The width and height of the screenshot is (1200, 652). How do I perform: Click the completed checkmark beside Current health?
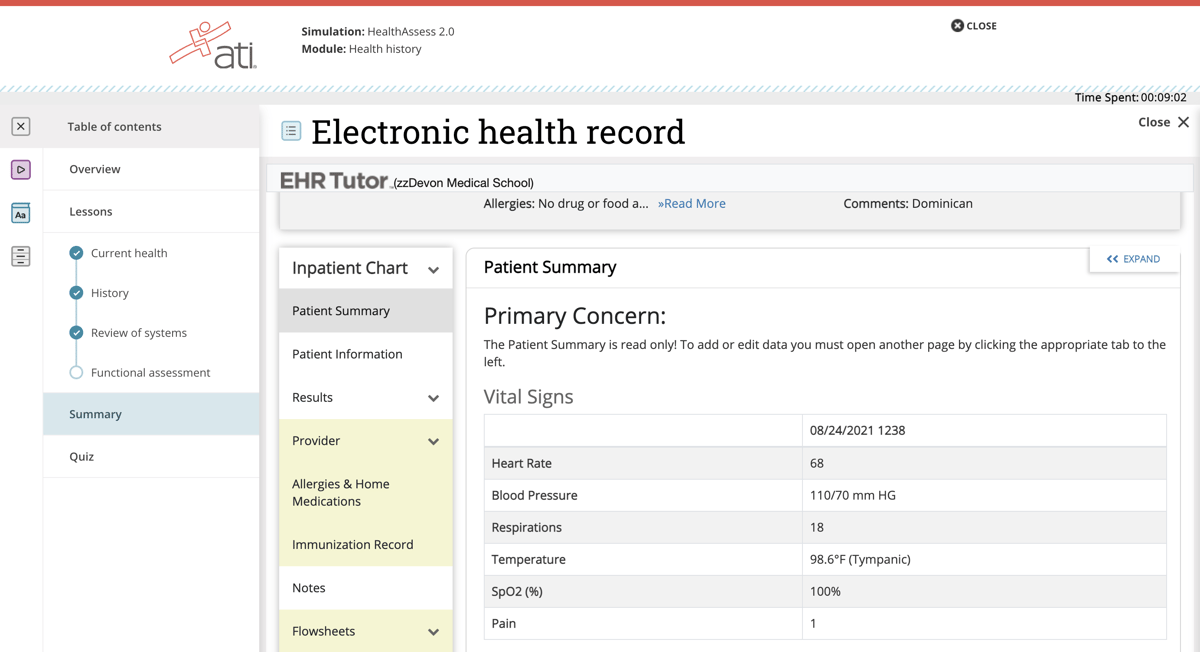(76, 253)
